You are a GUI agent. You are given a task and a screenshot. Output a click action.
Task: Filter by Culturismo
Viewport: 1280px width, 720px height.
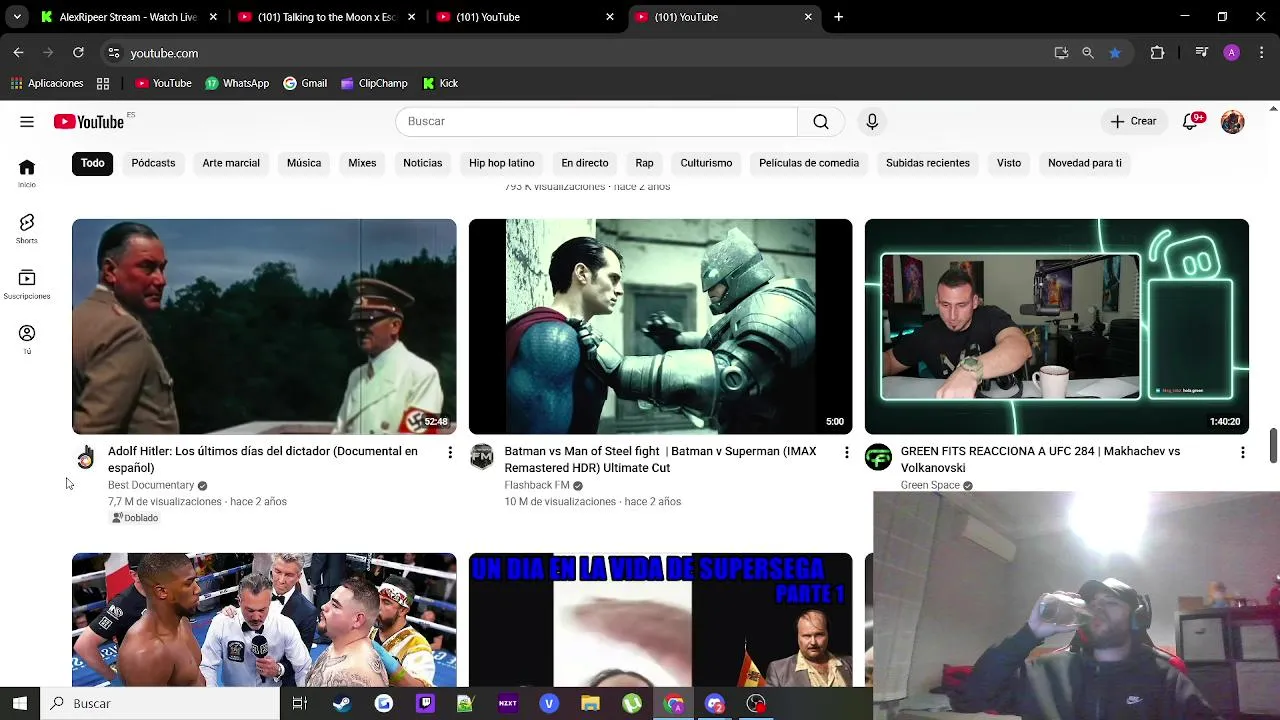click(706, 163)
